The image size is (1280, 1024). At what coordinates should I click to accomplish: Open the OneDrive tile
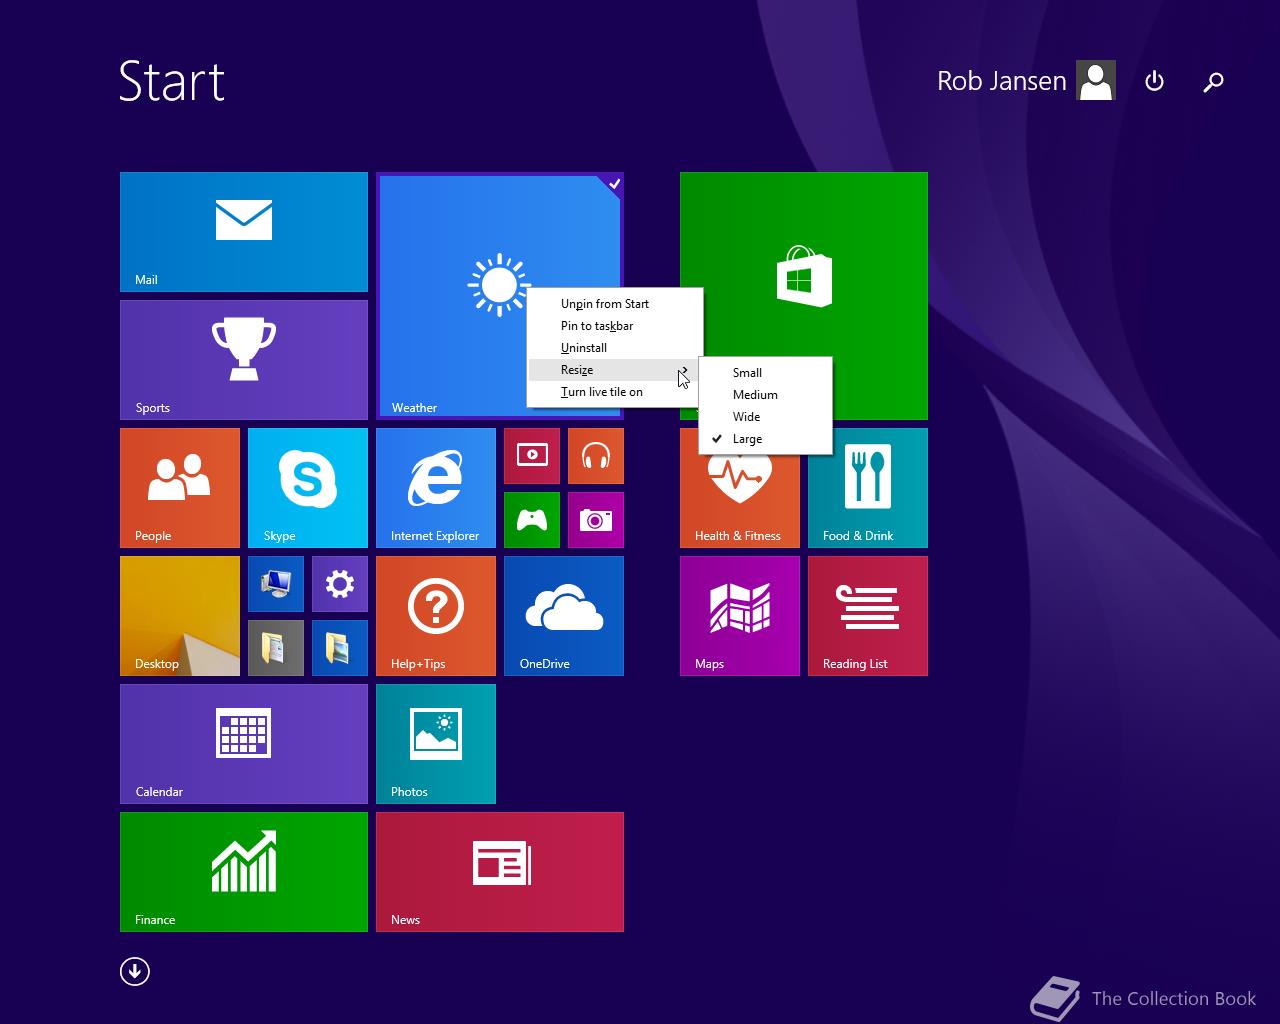564,616
